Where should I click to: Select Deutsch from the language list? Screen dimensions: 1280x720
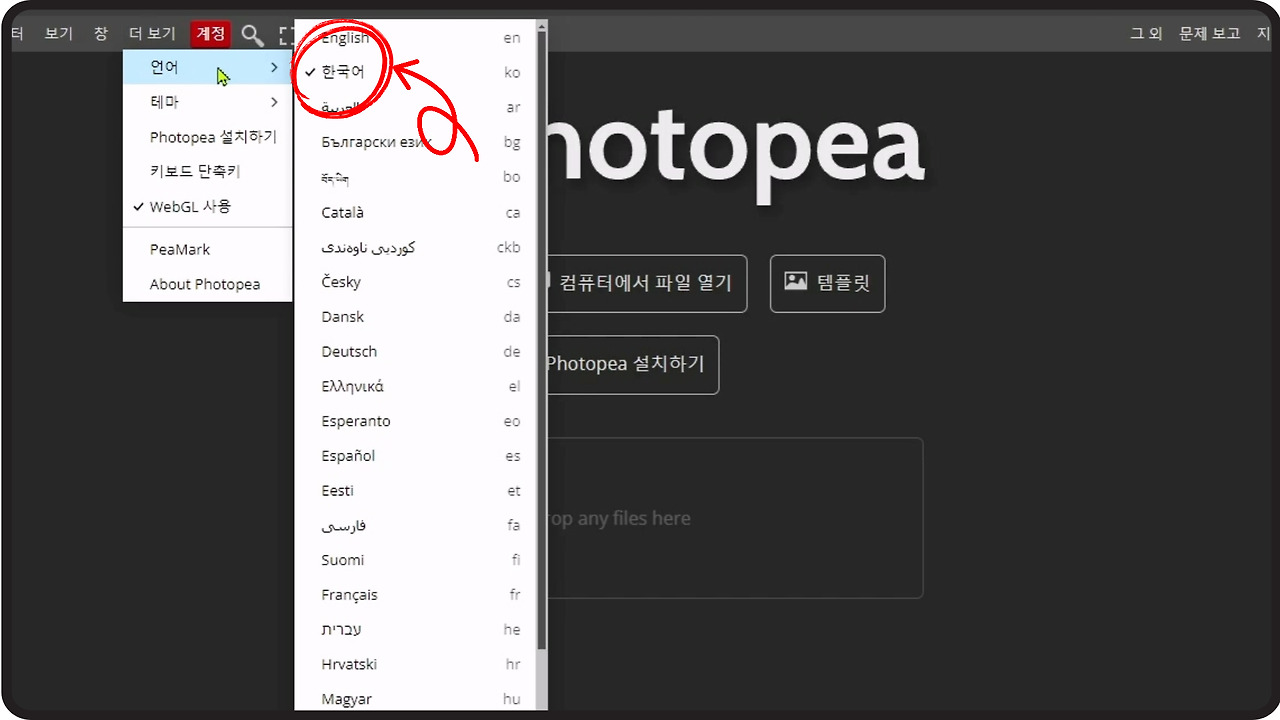[x=349, y=351]
